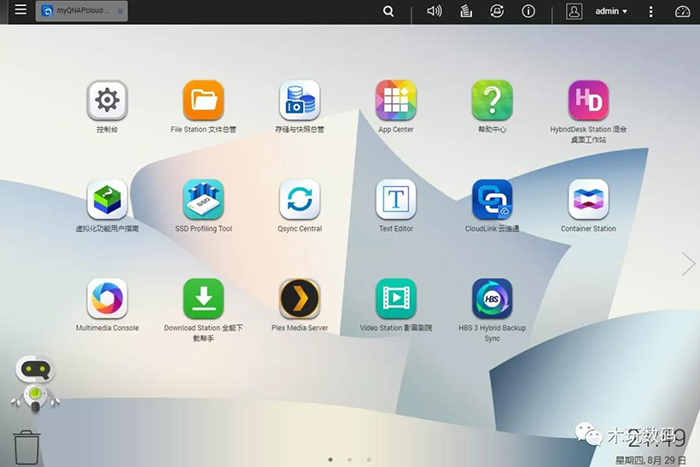Select third desktop page dot
This screenshot has height=467, width=700.
(x=369, y=459)
